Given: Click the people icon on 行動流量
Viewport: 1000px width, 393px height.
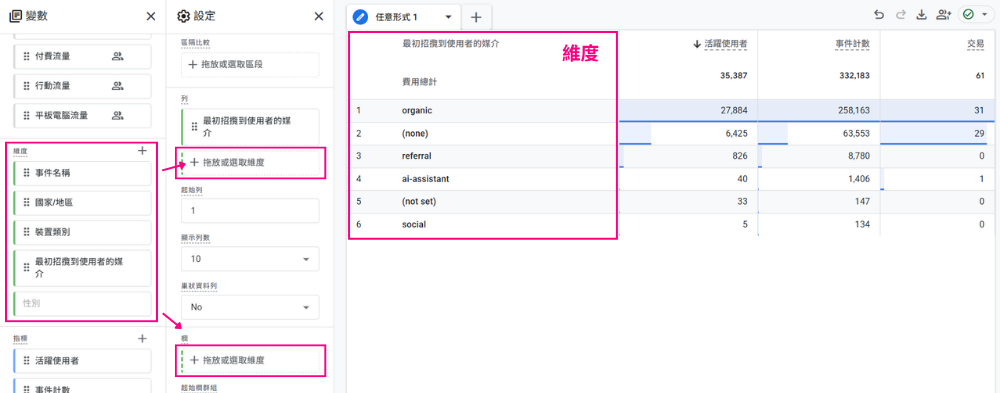Looking at the screenshot, I should pos(117,85).
